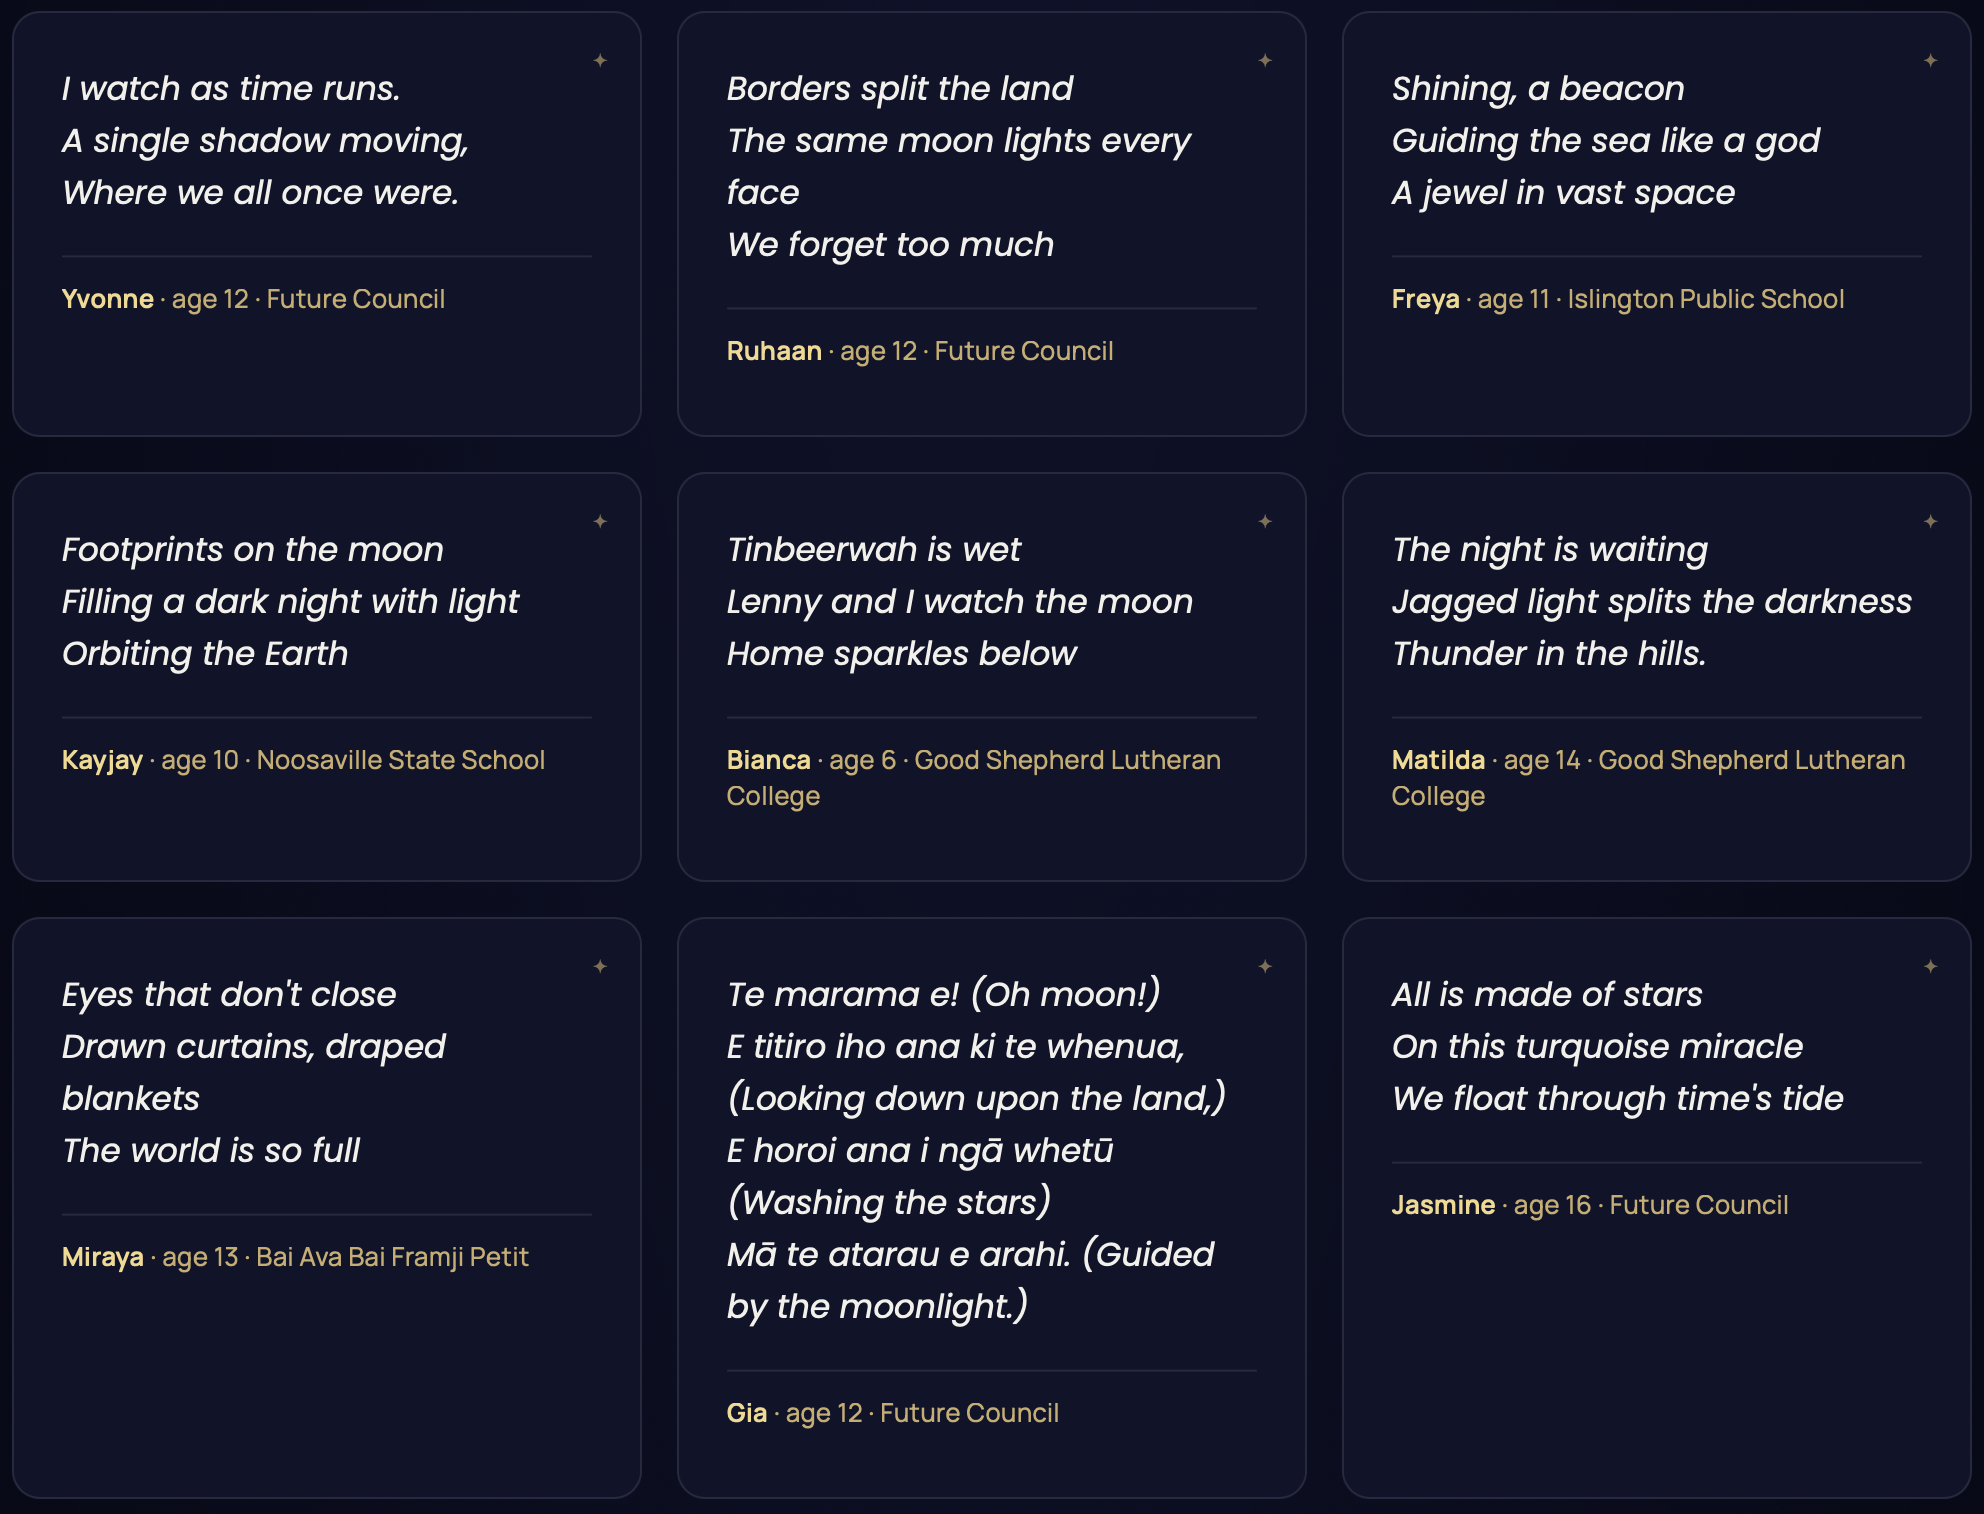Click the sparkle icon on Gia's haiku card
The width and height of the screenshot is (1984, 1514).
pyautogui.click(x=1265, y=967)
